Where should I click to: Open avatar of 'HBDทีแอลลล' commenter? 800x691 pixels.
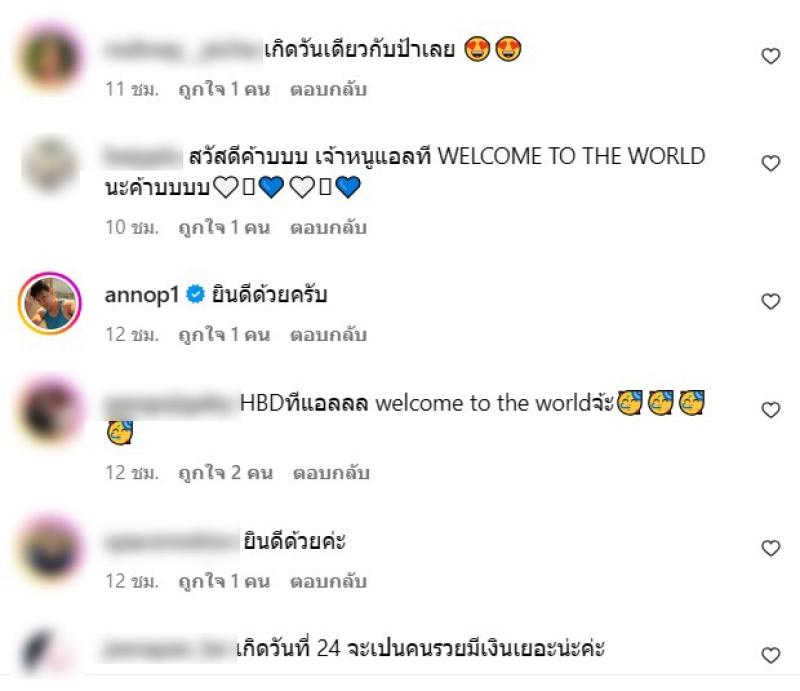(x=49, y=411)
